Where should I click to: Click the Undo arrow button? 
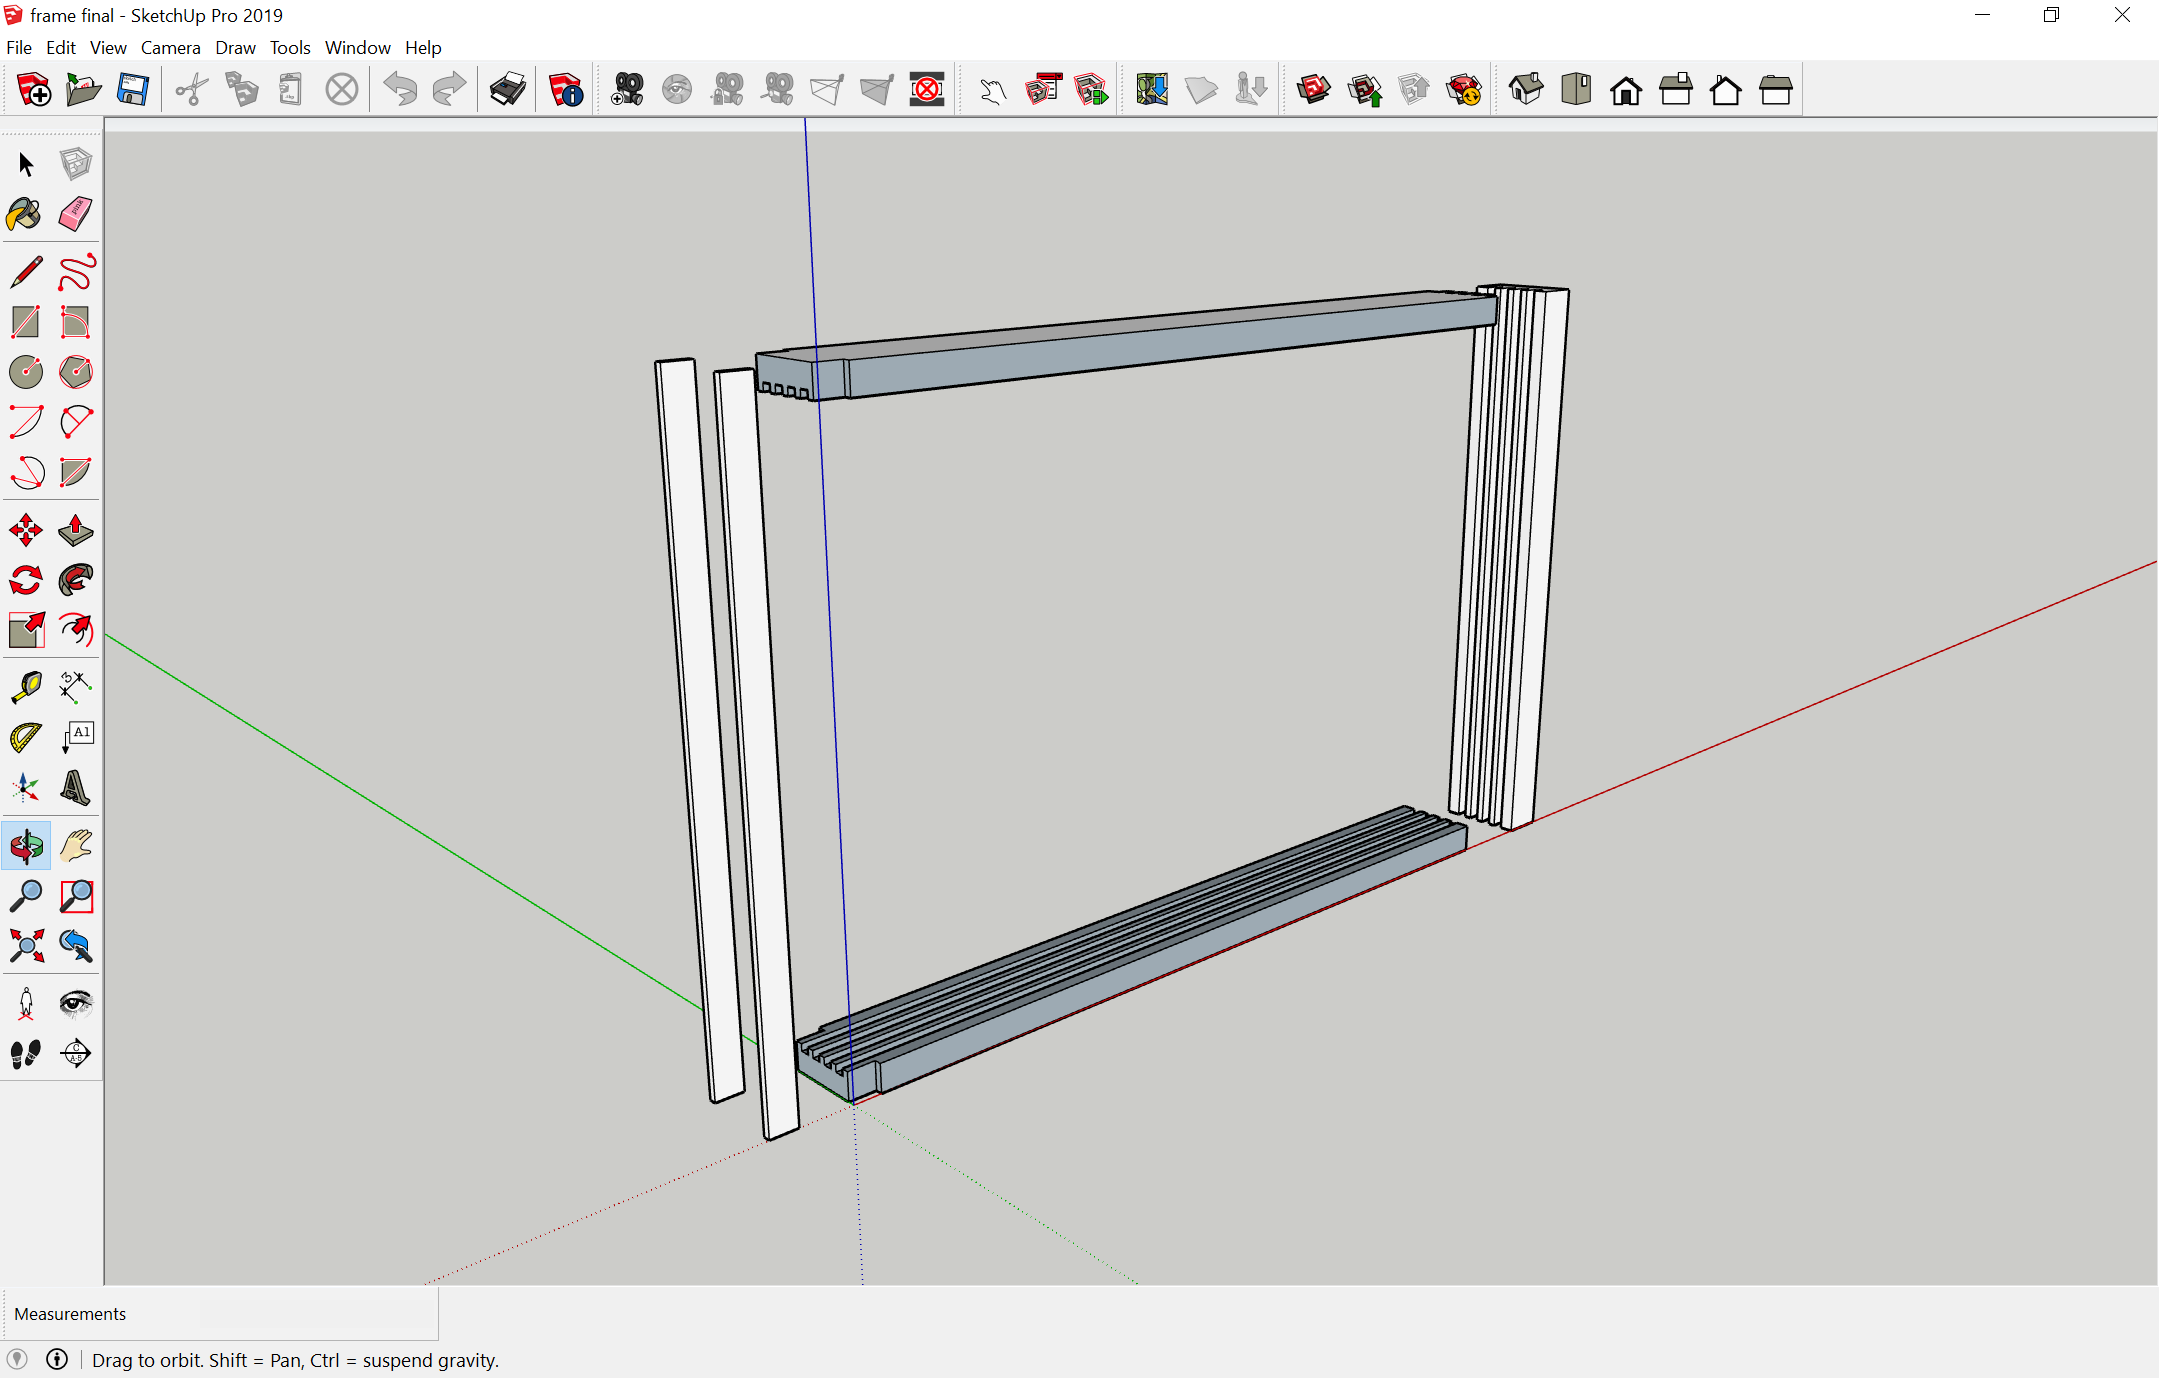(400, 90)
